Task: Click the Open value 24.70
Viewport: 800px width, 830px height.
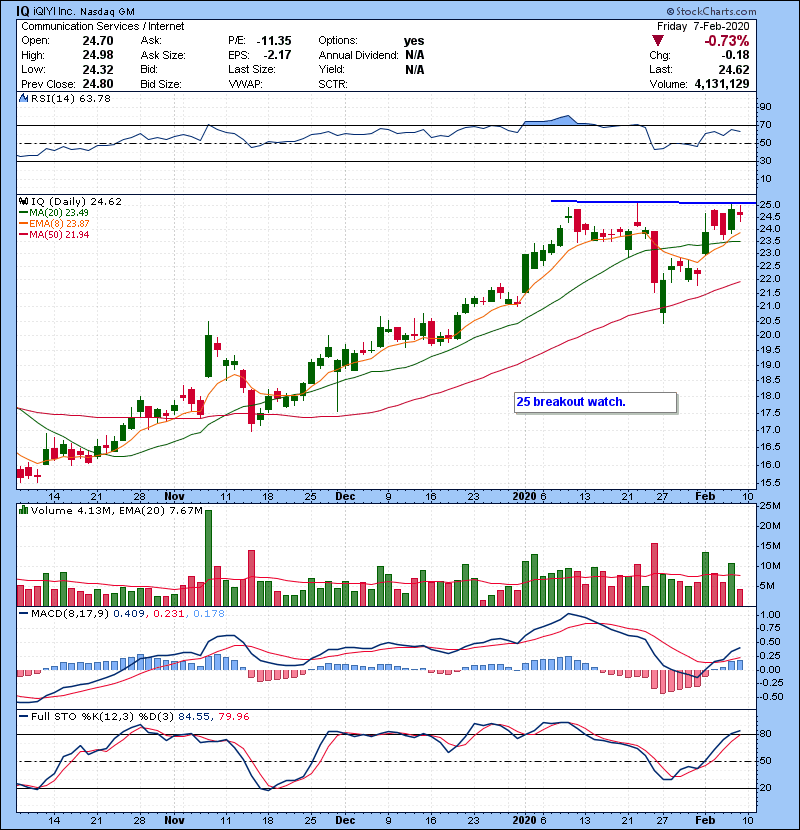Action: (98, 41)
